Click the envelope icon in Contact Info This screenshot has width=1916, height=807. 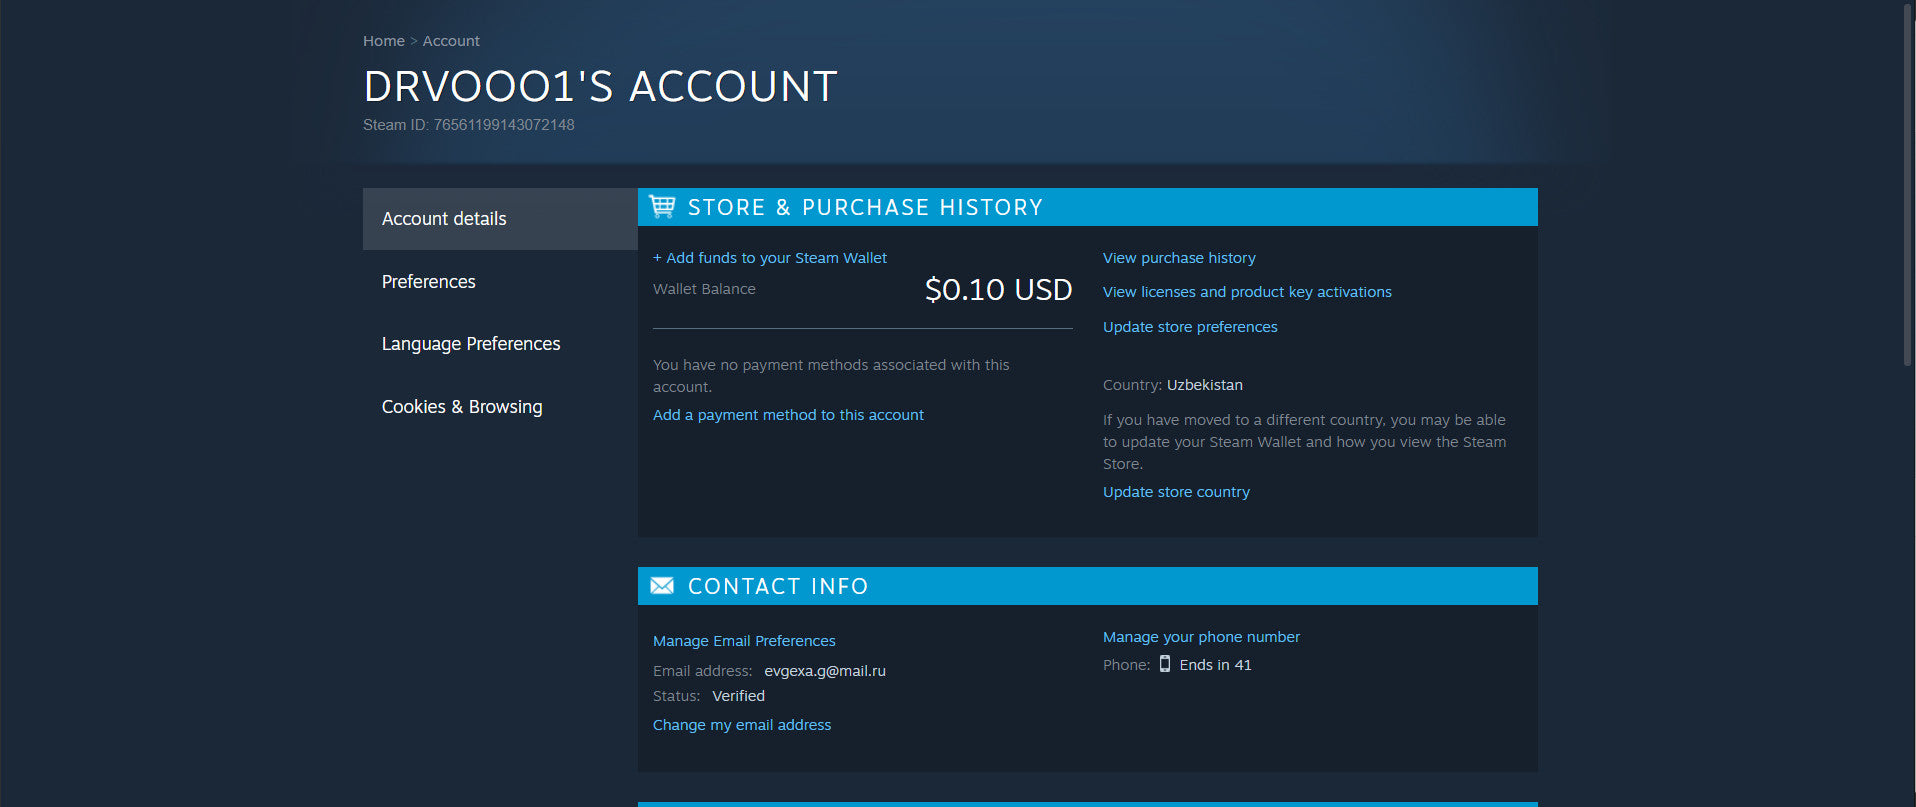pyautogui.click(x=662, y=586)
